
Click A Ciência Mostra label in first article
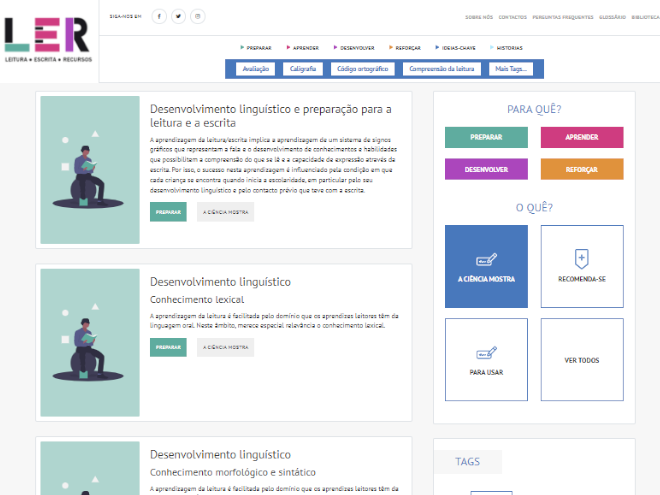[225, 212]
